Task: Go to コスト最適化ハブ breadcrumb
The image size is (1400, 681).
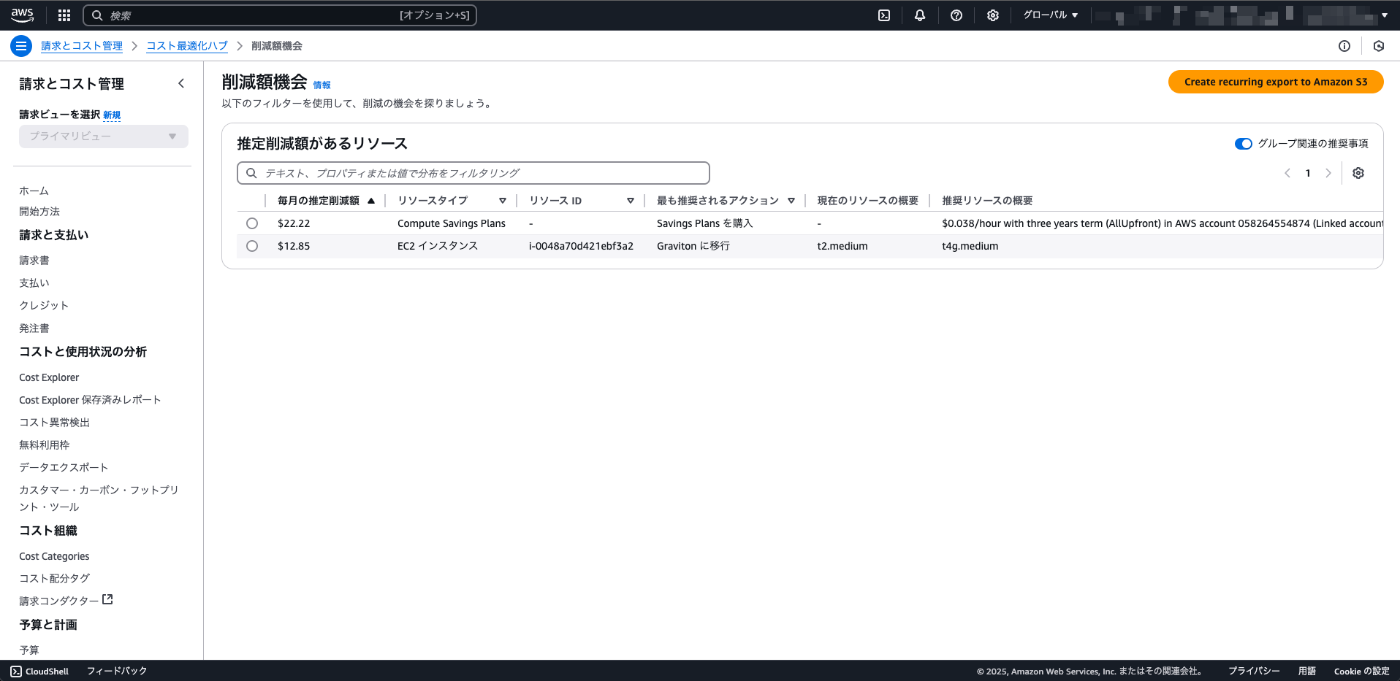Action: 187,46
